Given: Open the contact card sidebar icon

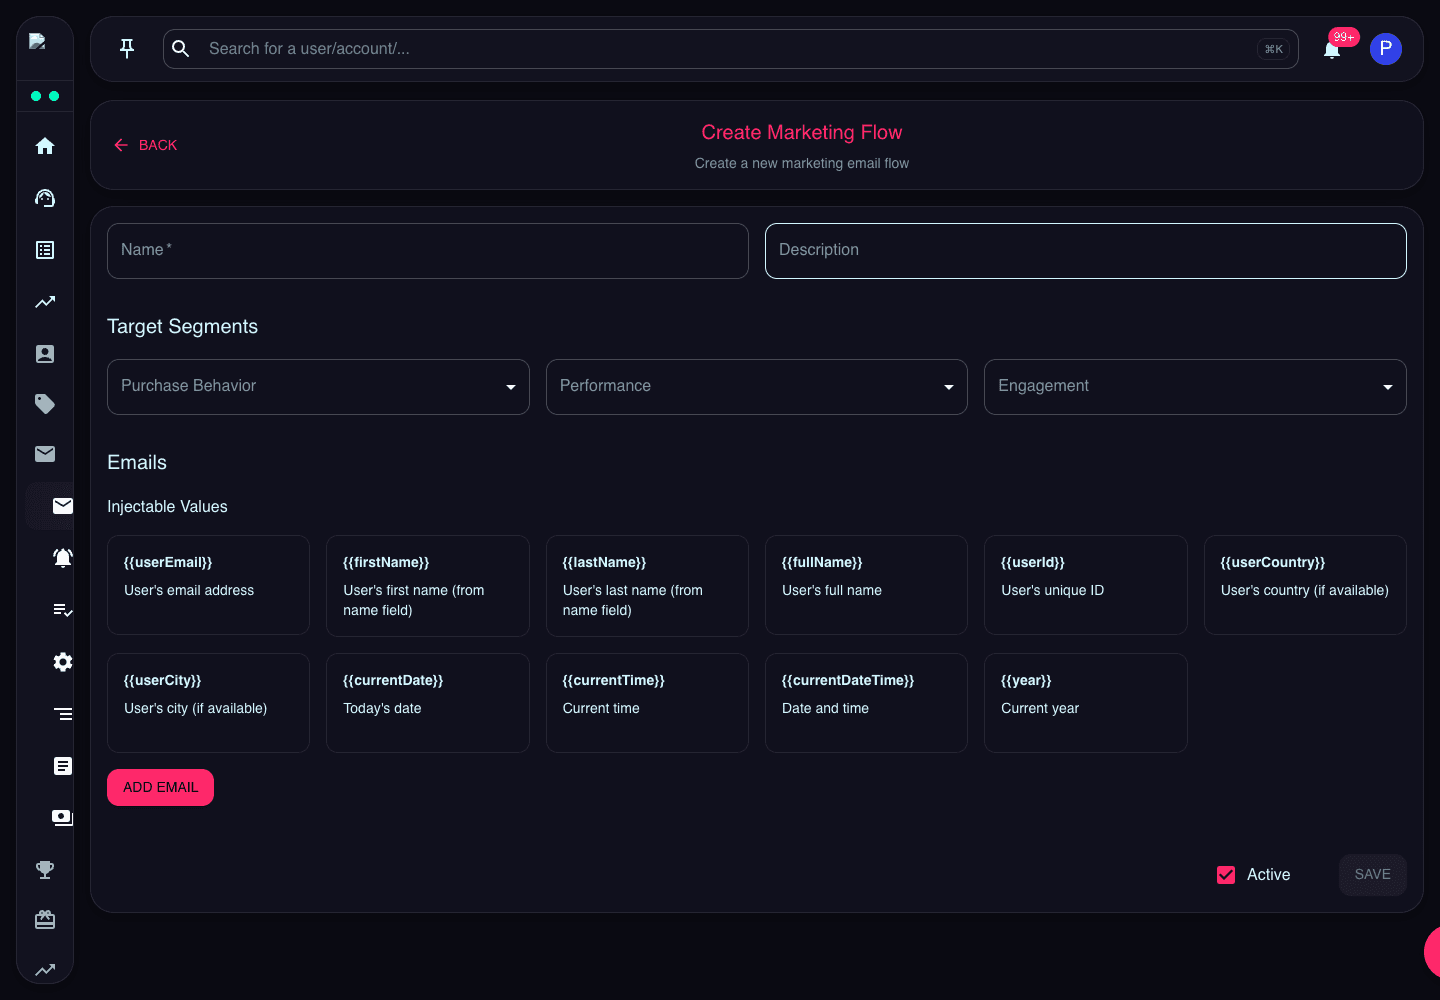Looking at the screenshot, I should 45,354.
